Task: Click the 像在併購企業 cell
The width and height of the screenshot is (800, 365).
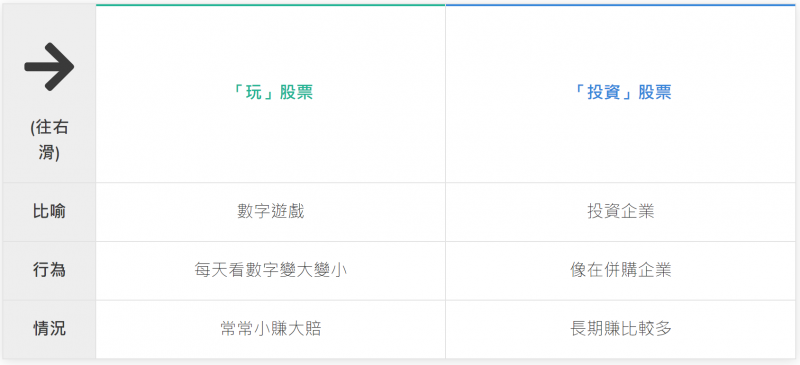Action: (x=620, y=270)
